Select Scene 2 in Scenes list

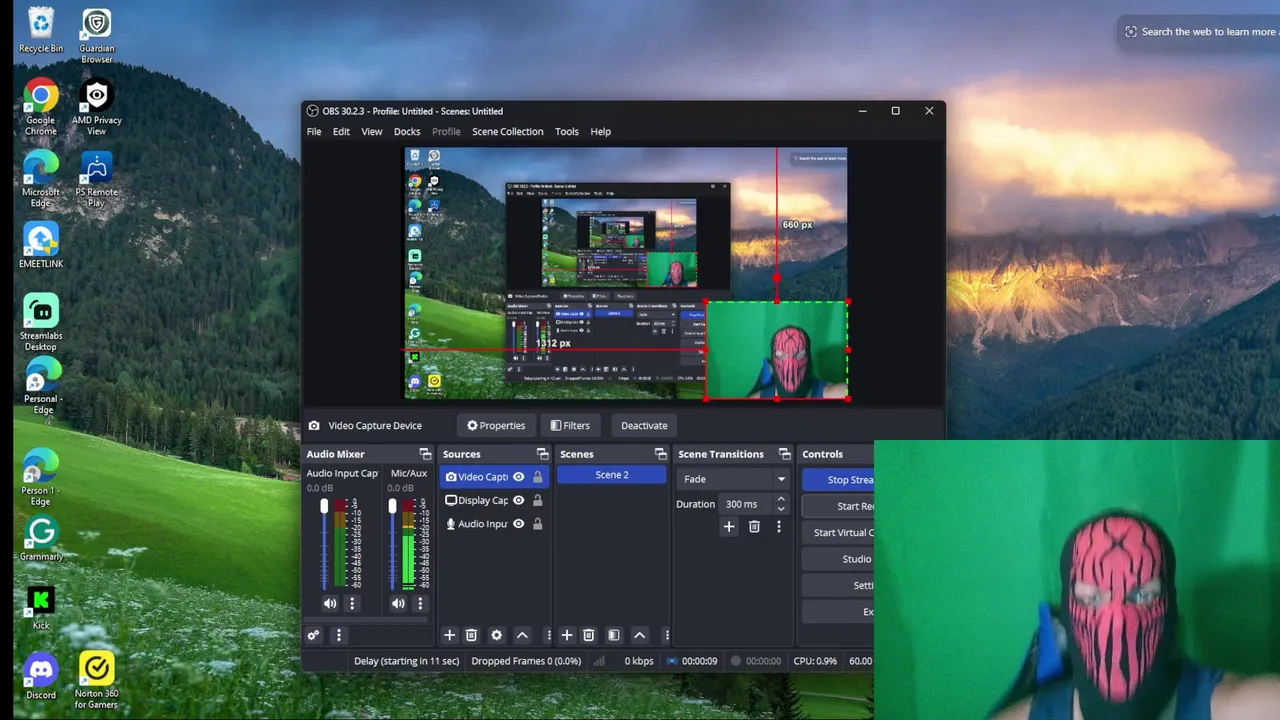612,475
